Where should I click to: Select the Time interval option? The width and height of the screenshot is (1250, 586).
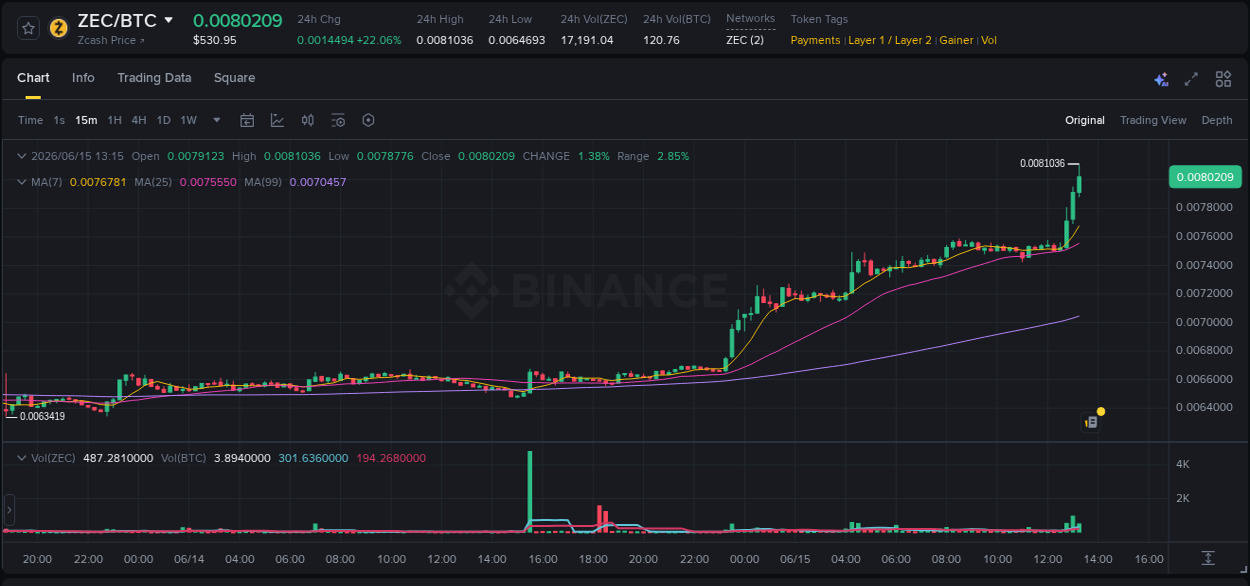pos(30,120)
